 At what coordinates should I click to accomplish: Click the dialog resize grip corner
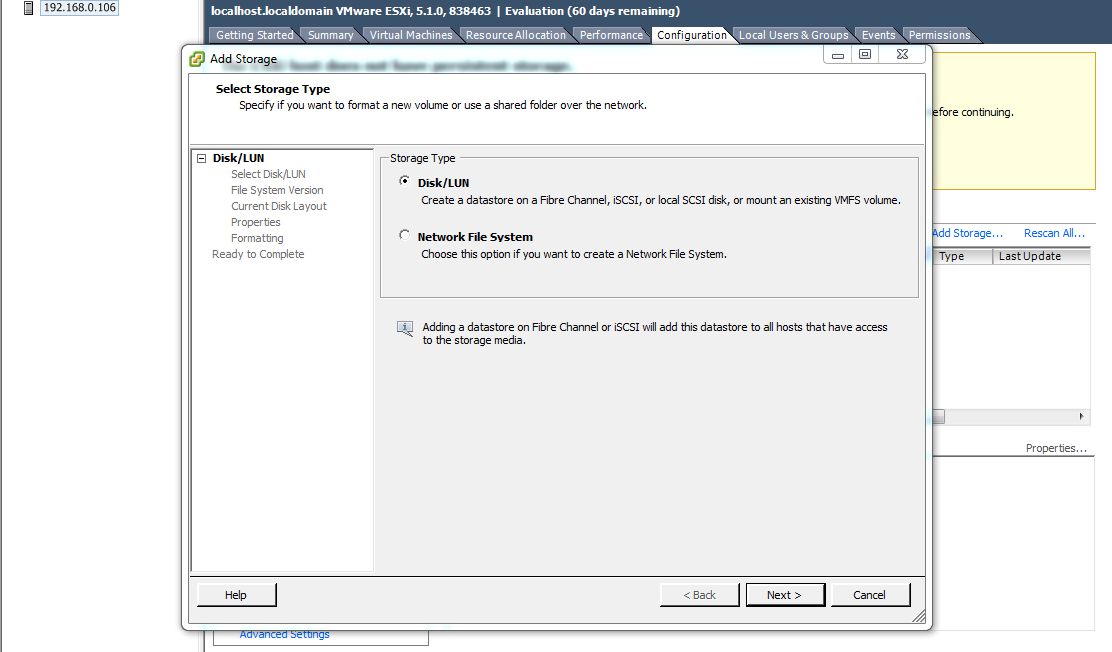click(x=919, y=617)
